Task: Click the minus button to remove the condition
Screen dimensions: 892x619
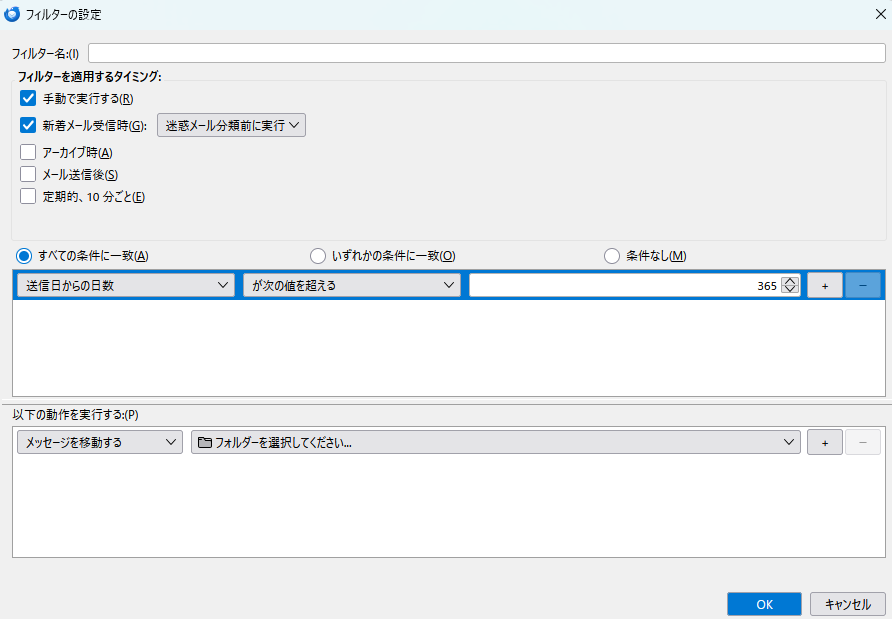Action: 862,285
